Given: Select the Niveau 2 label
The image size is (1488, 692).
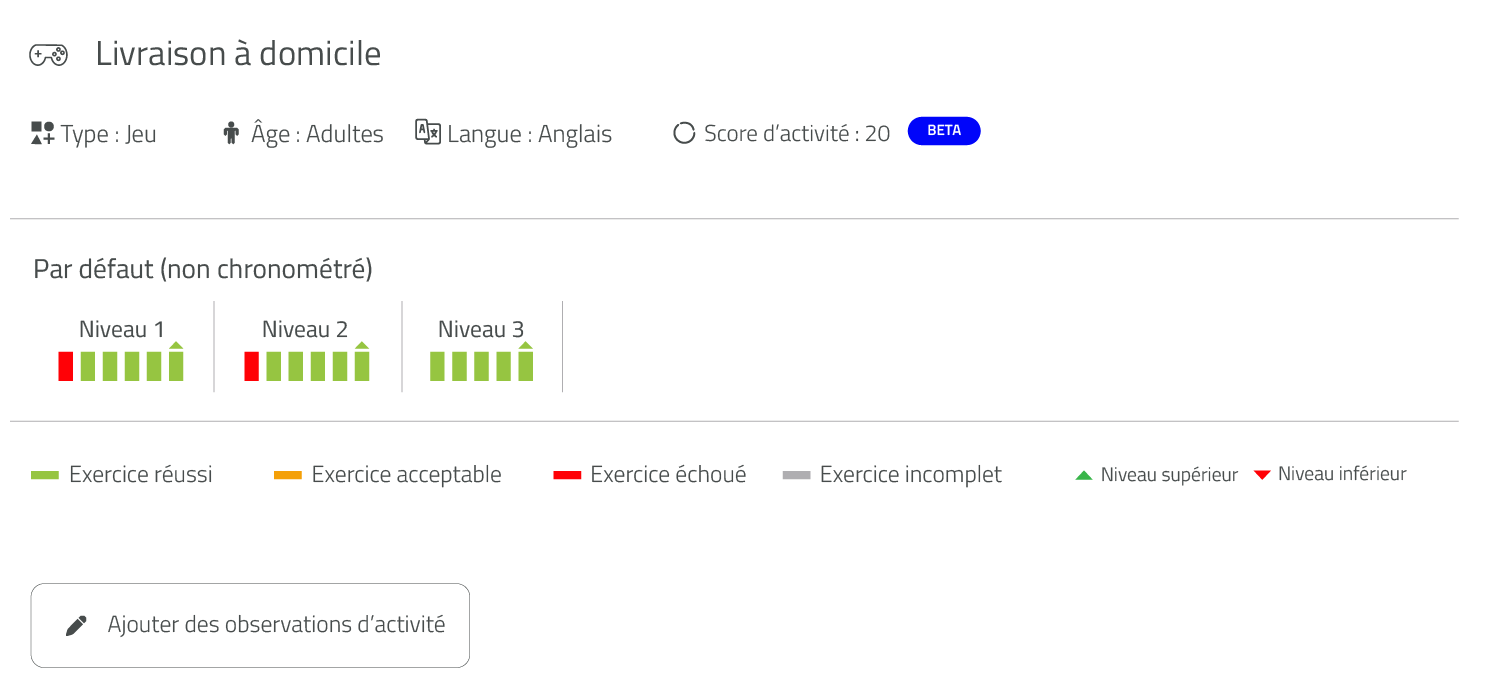Looking at the screenshot, I should point(305,329).
